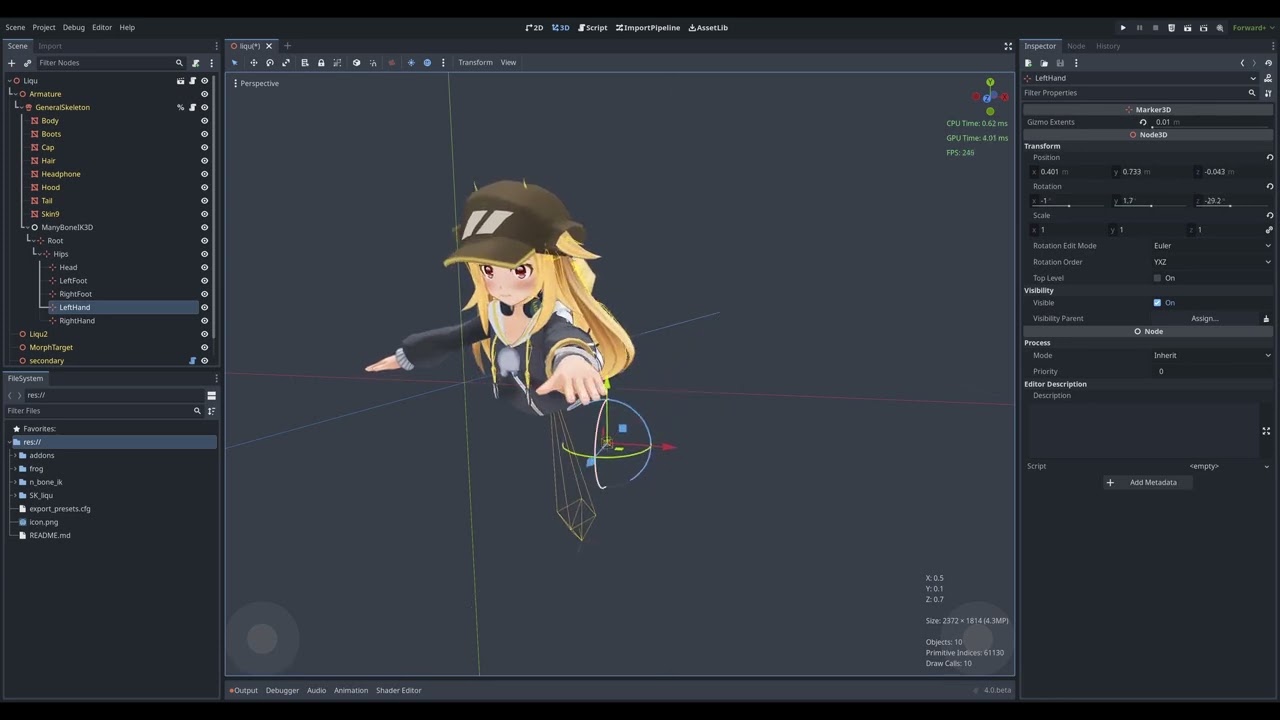Click the lock selected node icon
The image size is (1280, 720).
(321, 63)
